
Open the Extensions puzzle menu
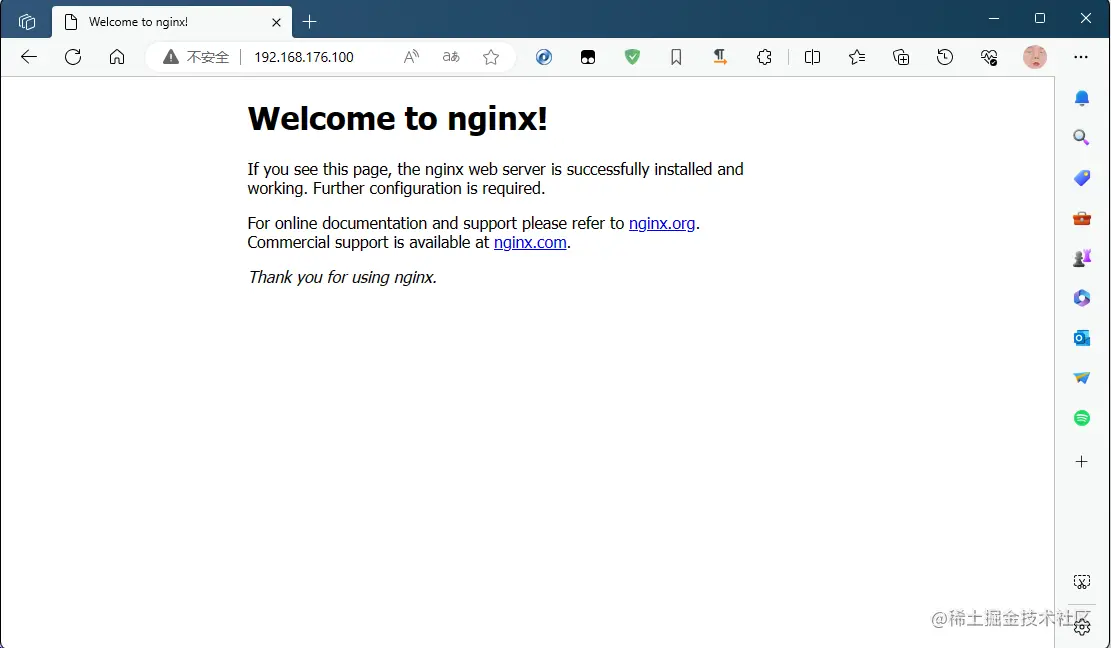click(764, 57)
